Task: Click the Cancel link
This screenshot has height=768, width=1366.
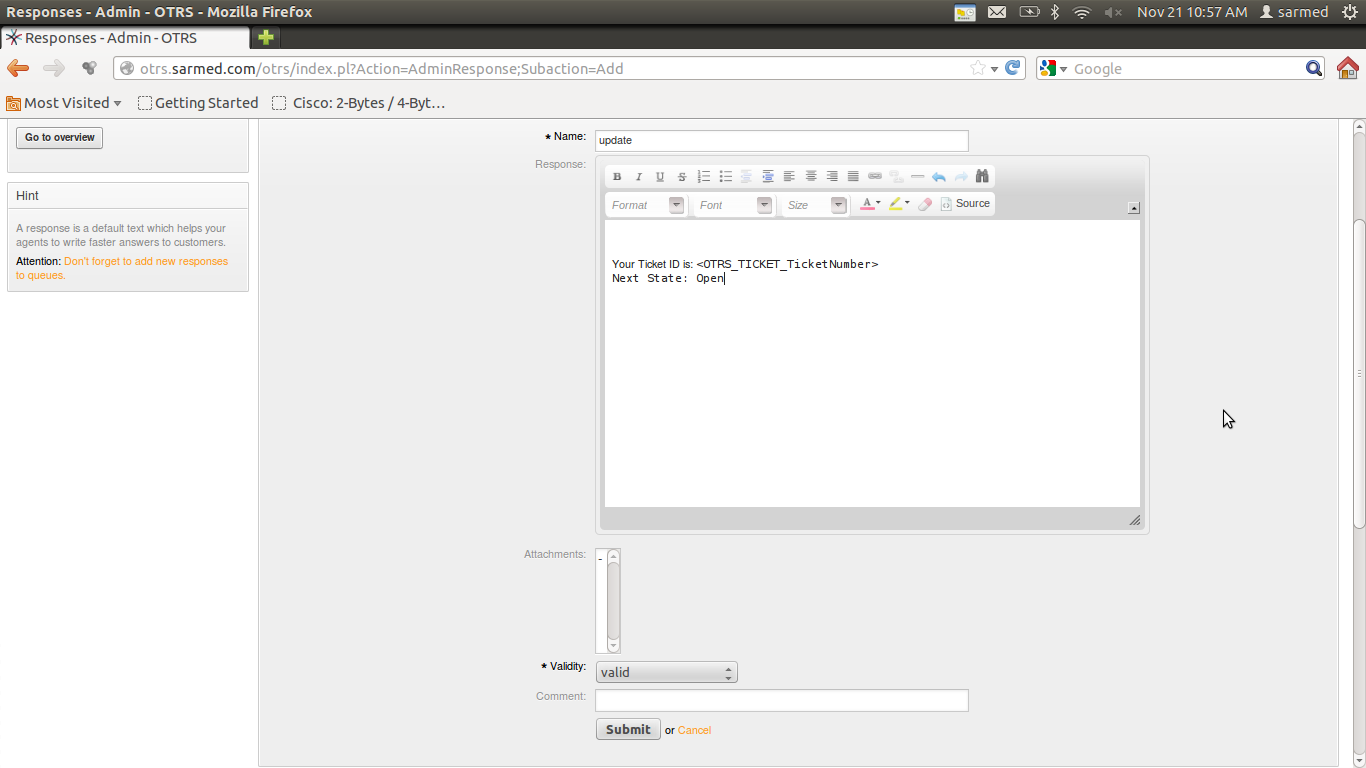Action: click(694, 730)
